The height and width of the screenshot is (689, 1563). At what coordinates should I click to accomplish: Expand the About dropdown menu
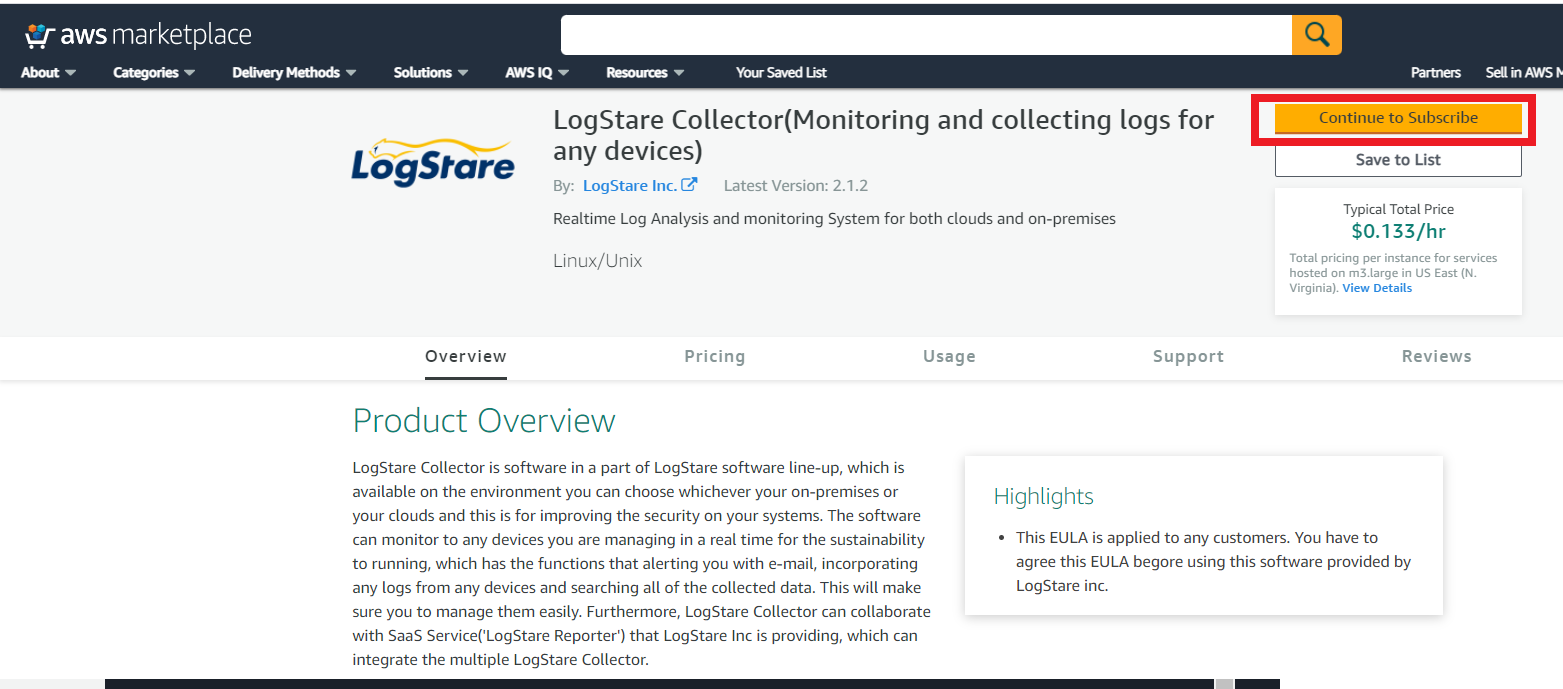pos(48,72)
